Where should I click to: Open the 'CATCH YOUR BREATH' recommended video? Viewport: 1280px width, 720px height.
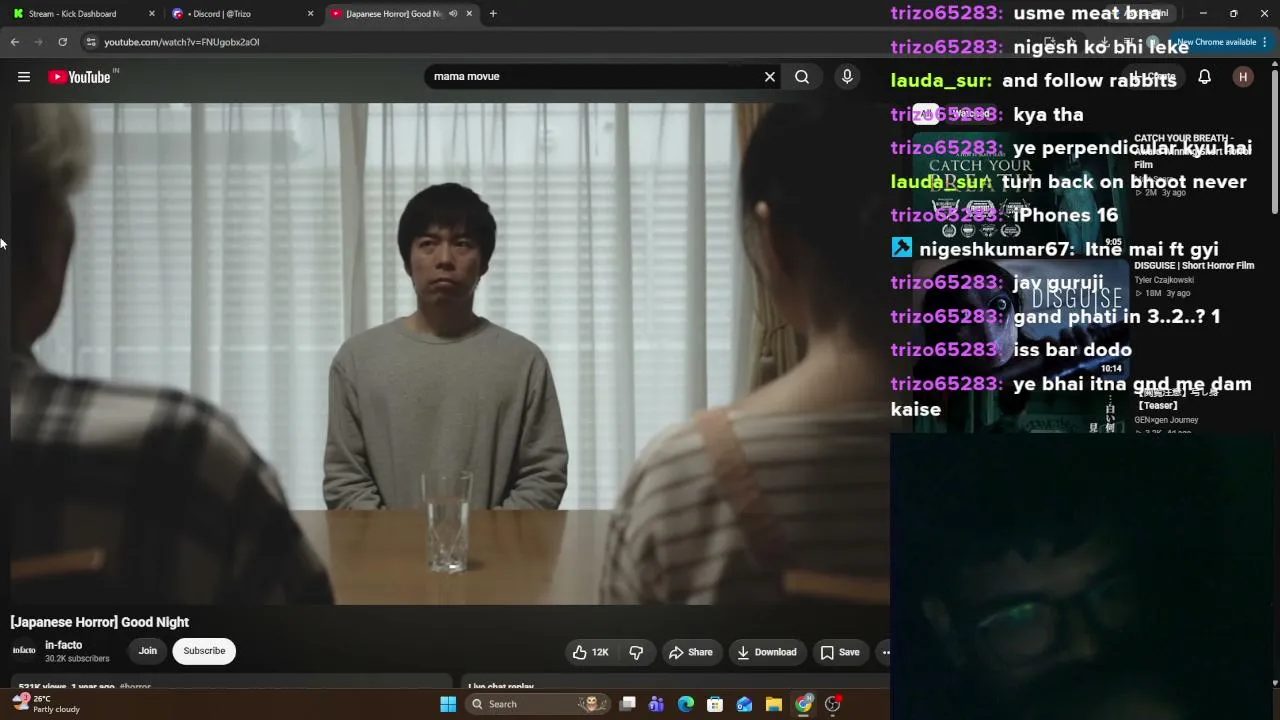[1193, 151]
